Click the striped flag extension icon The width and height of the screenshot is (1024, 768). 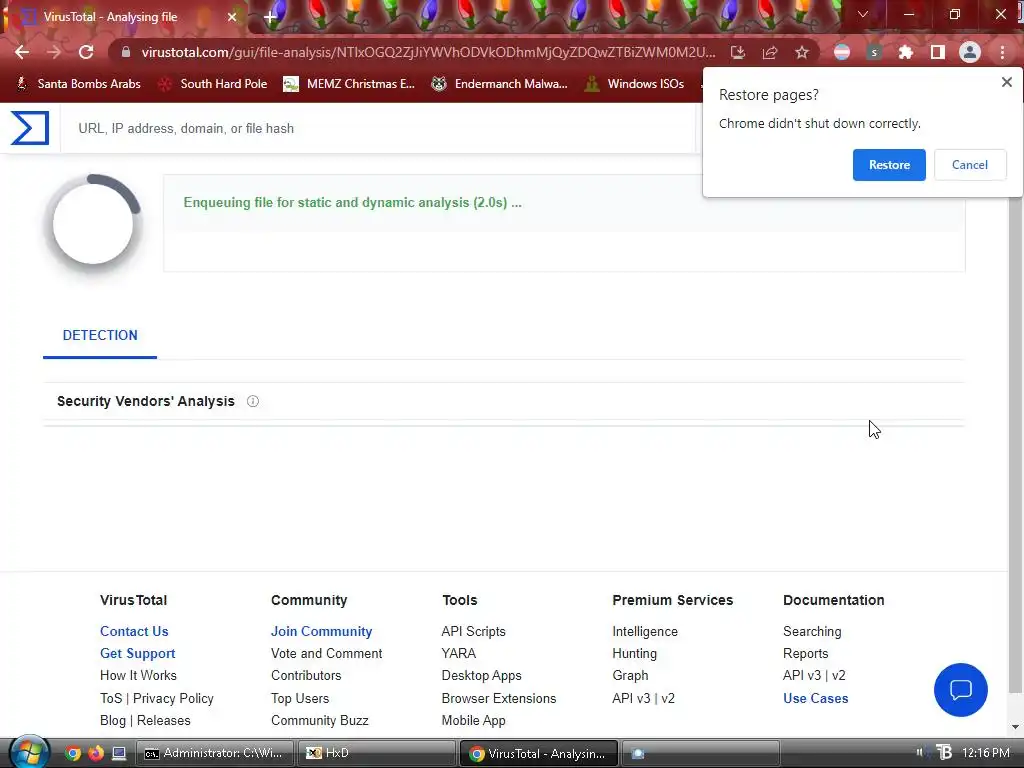click(842, 52)
